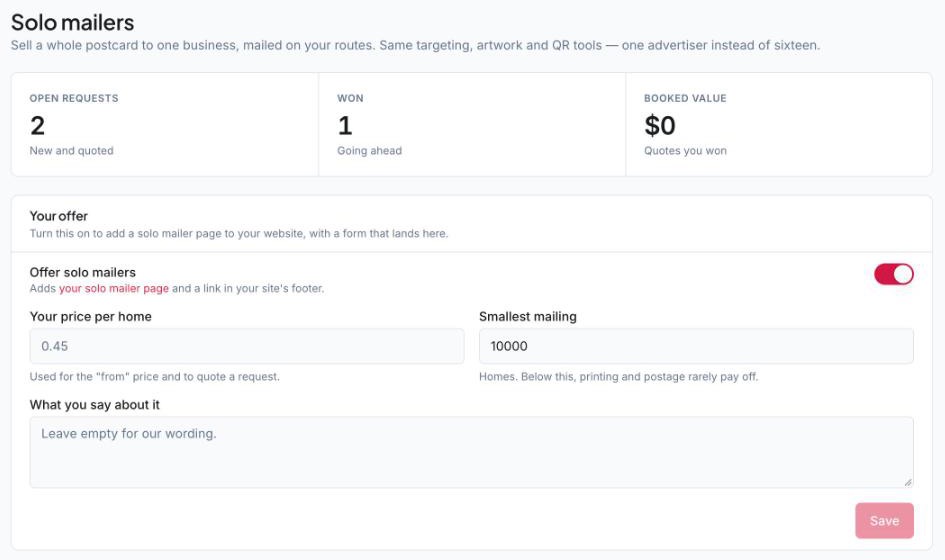
Task: Click the 'Your offer' section heading
Action: tap(58, 216)
